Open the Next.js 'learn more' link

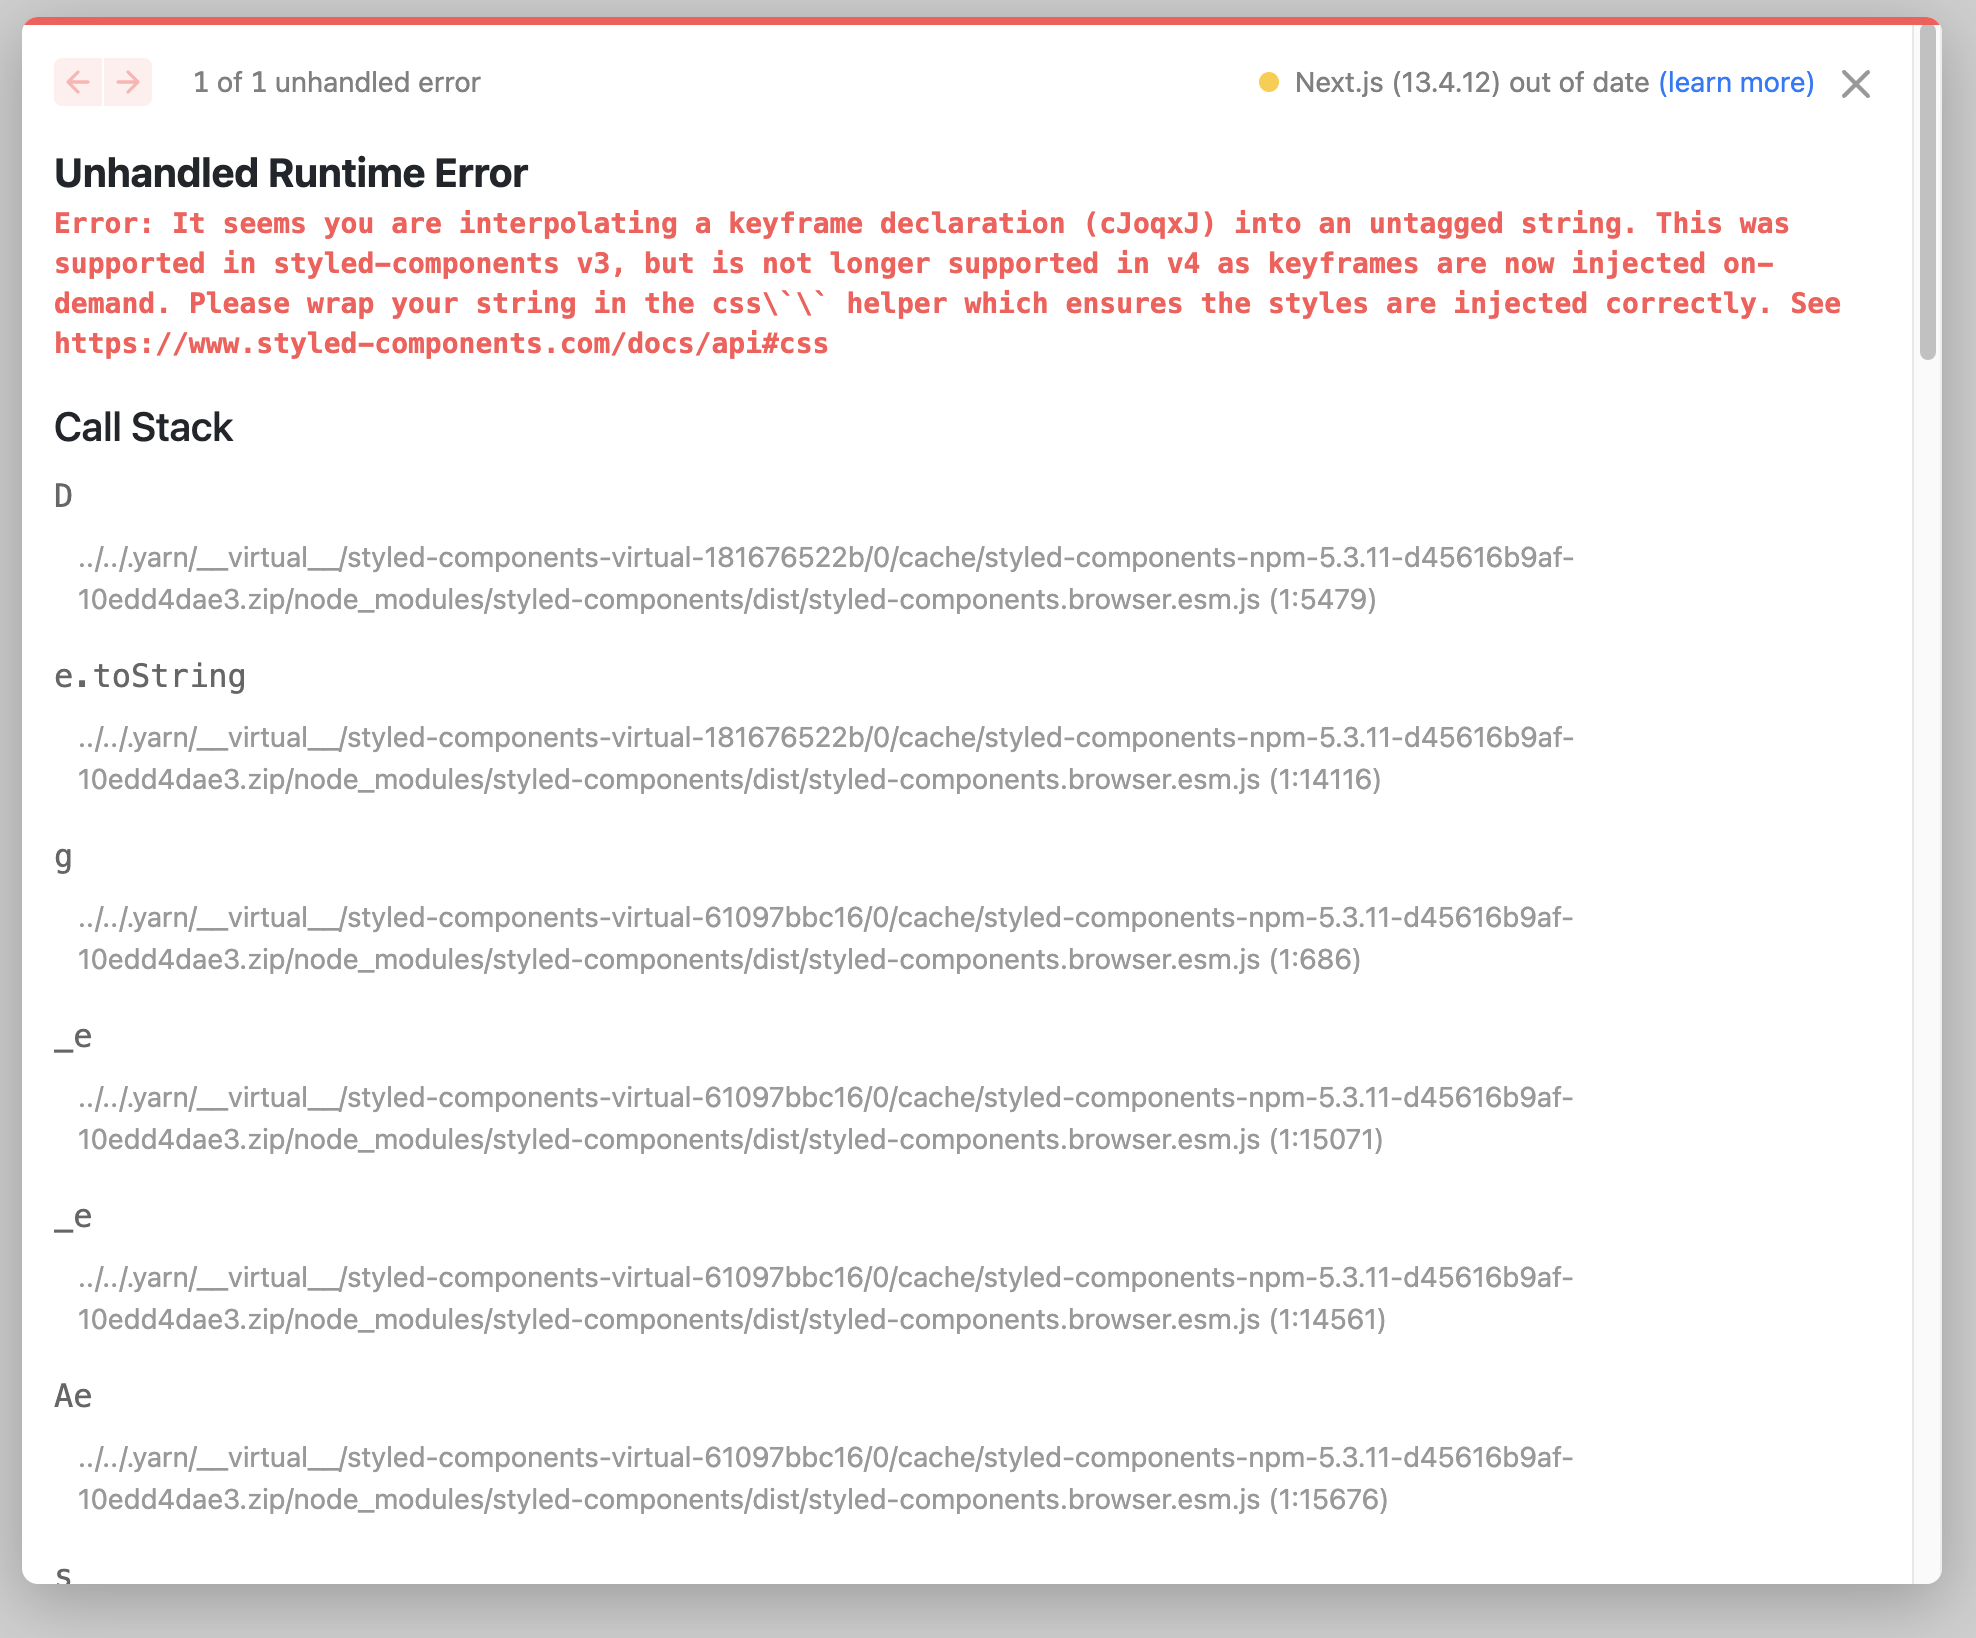click(1736, 82)
